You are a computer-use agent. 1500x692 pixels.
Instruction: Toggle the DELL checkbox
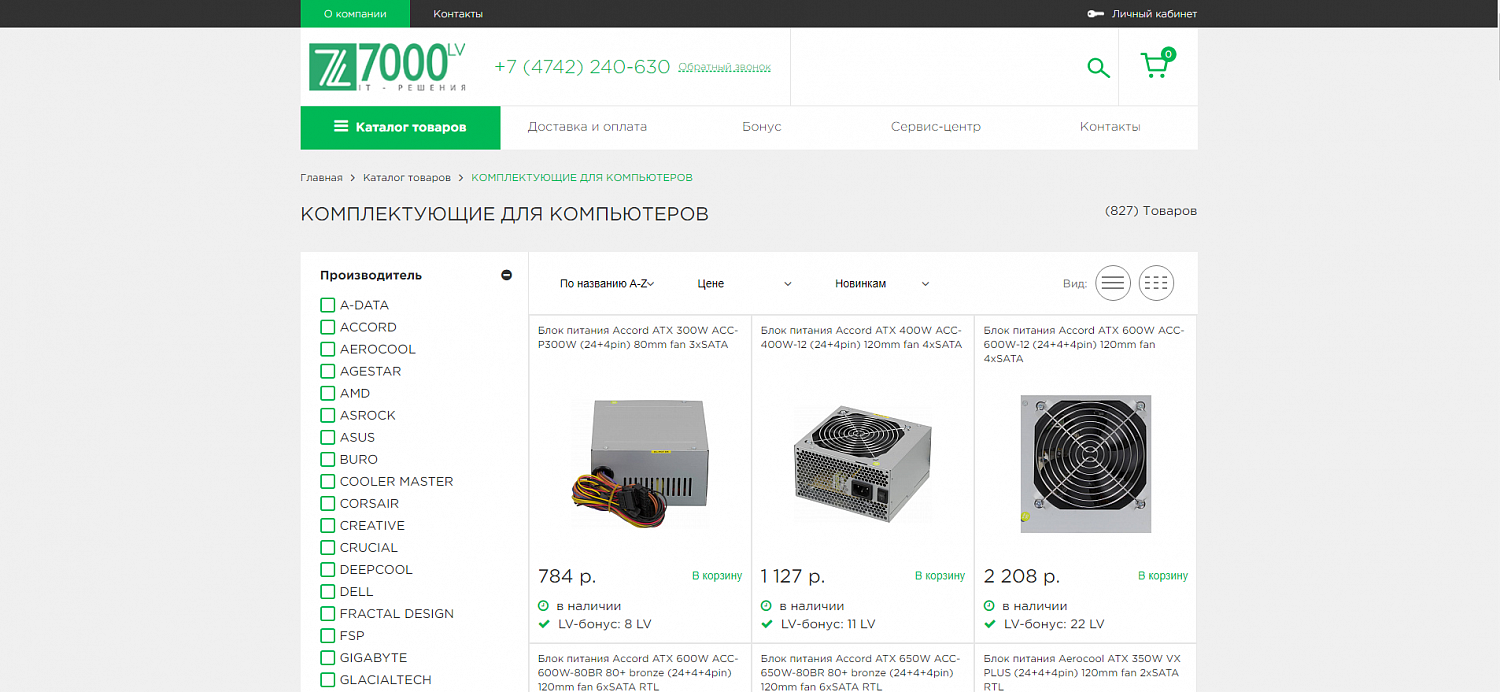tap(327, 591)
